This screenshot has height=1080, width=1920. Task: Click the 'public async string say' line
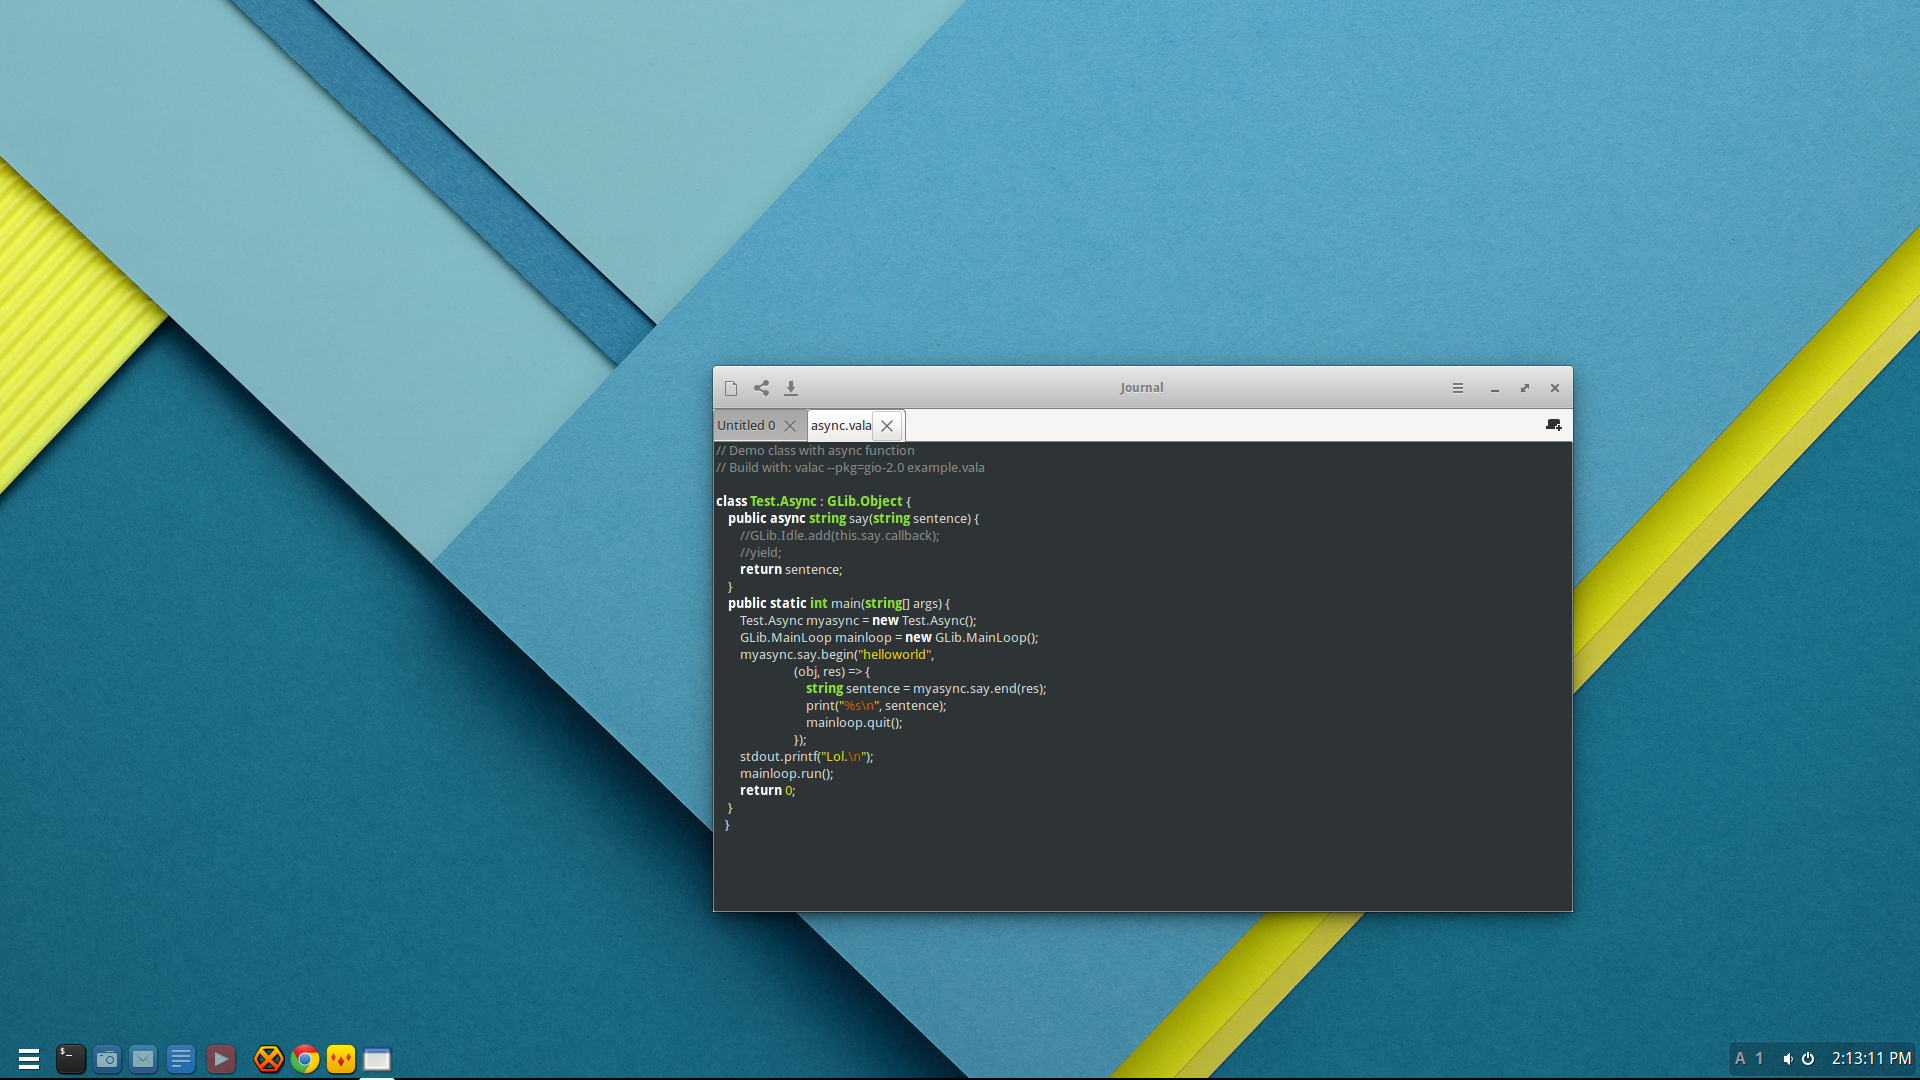(853, 519)
